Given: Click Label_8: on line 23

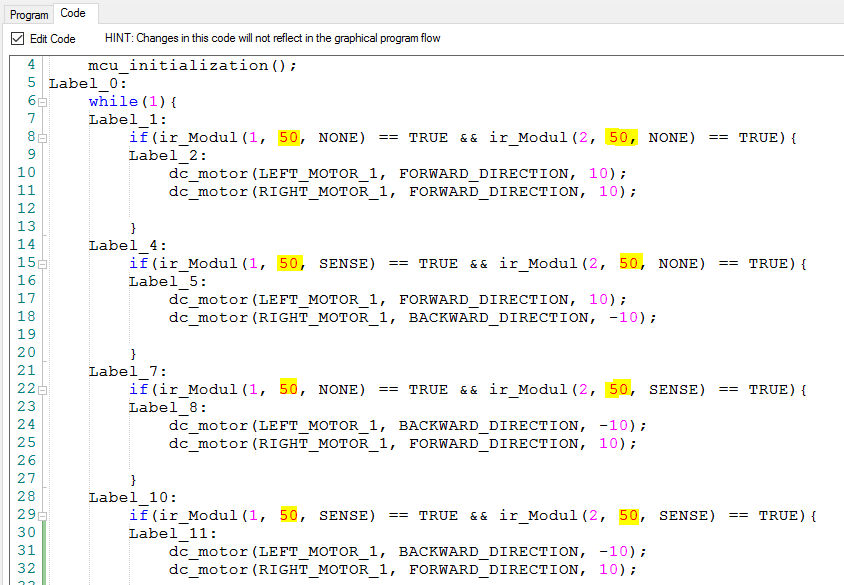Looking at the screenshot, I should click(167, 407).
